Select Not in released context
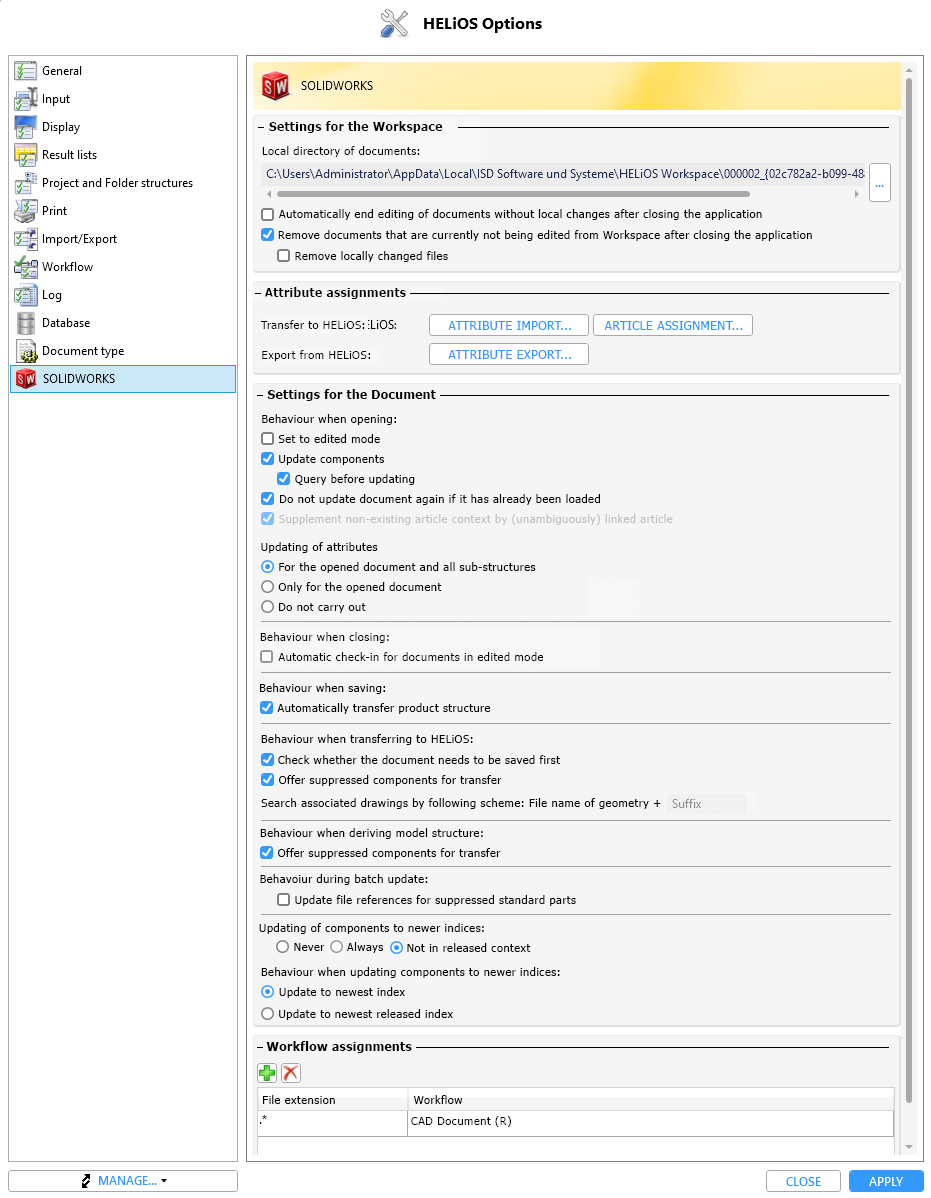The image size is (931, 1198). click(x=396, y=947)
